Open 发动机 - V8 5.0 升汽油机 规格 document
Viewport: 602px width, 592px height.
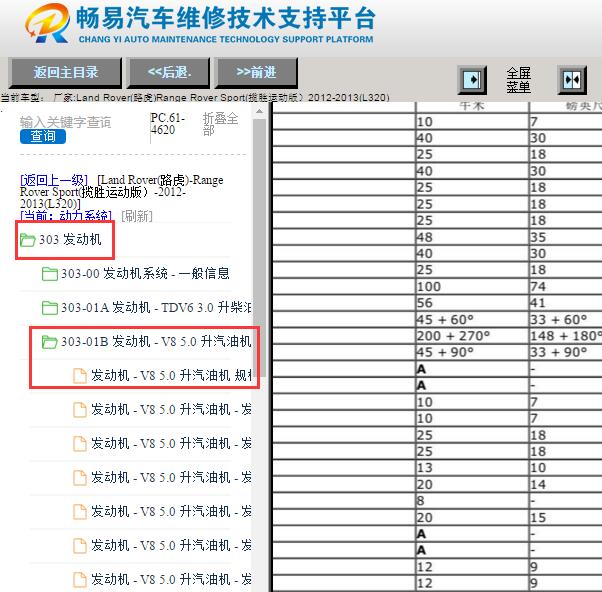(171, 375)
